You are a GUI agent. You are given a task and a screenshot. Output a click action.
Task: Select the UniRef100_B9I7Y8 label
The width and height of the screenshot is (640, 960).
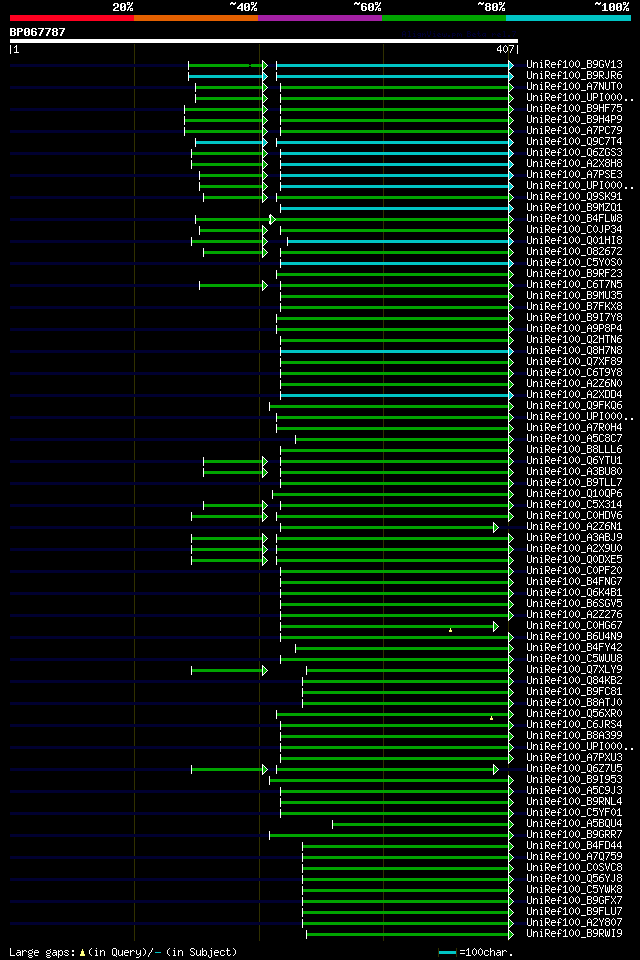click(574, 317)
